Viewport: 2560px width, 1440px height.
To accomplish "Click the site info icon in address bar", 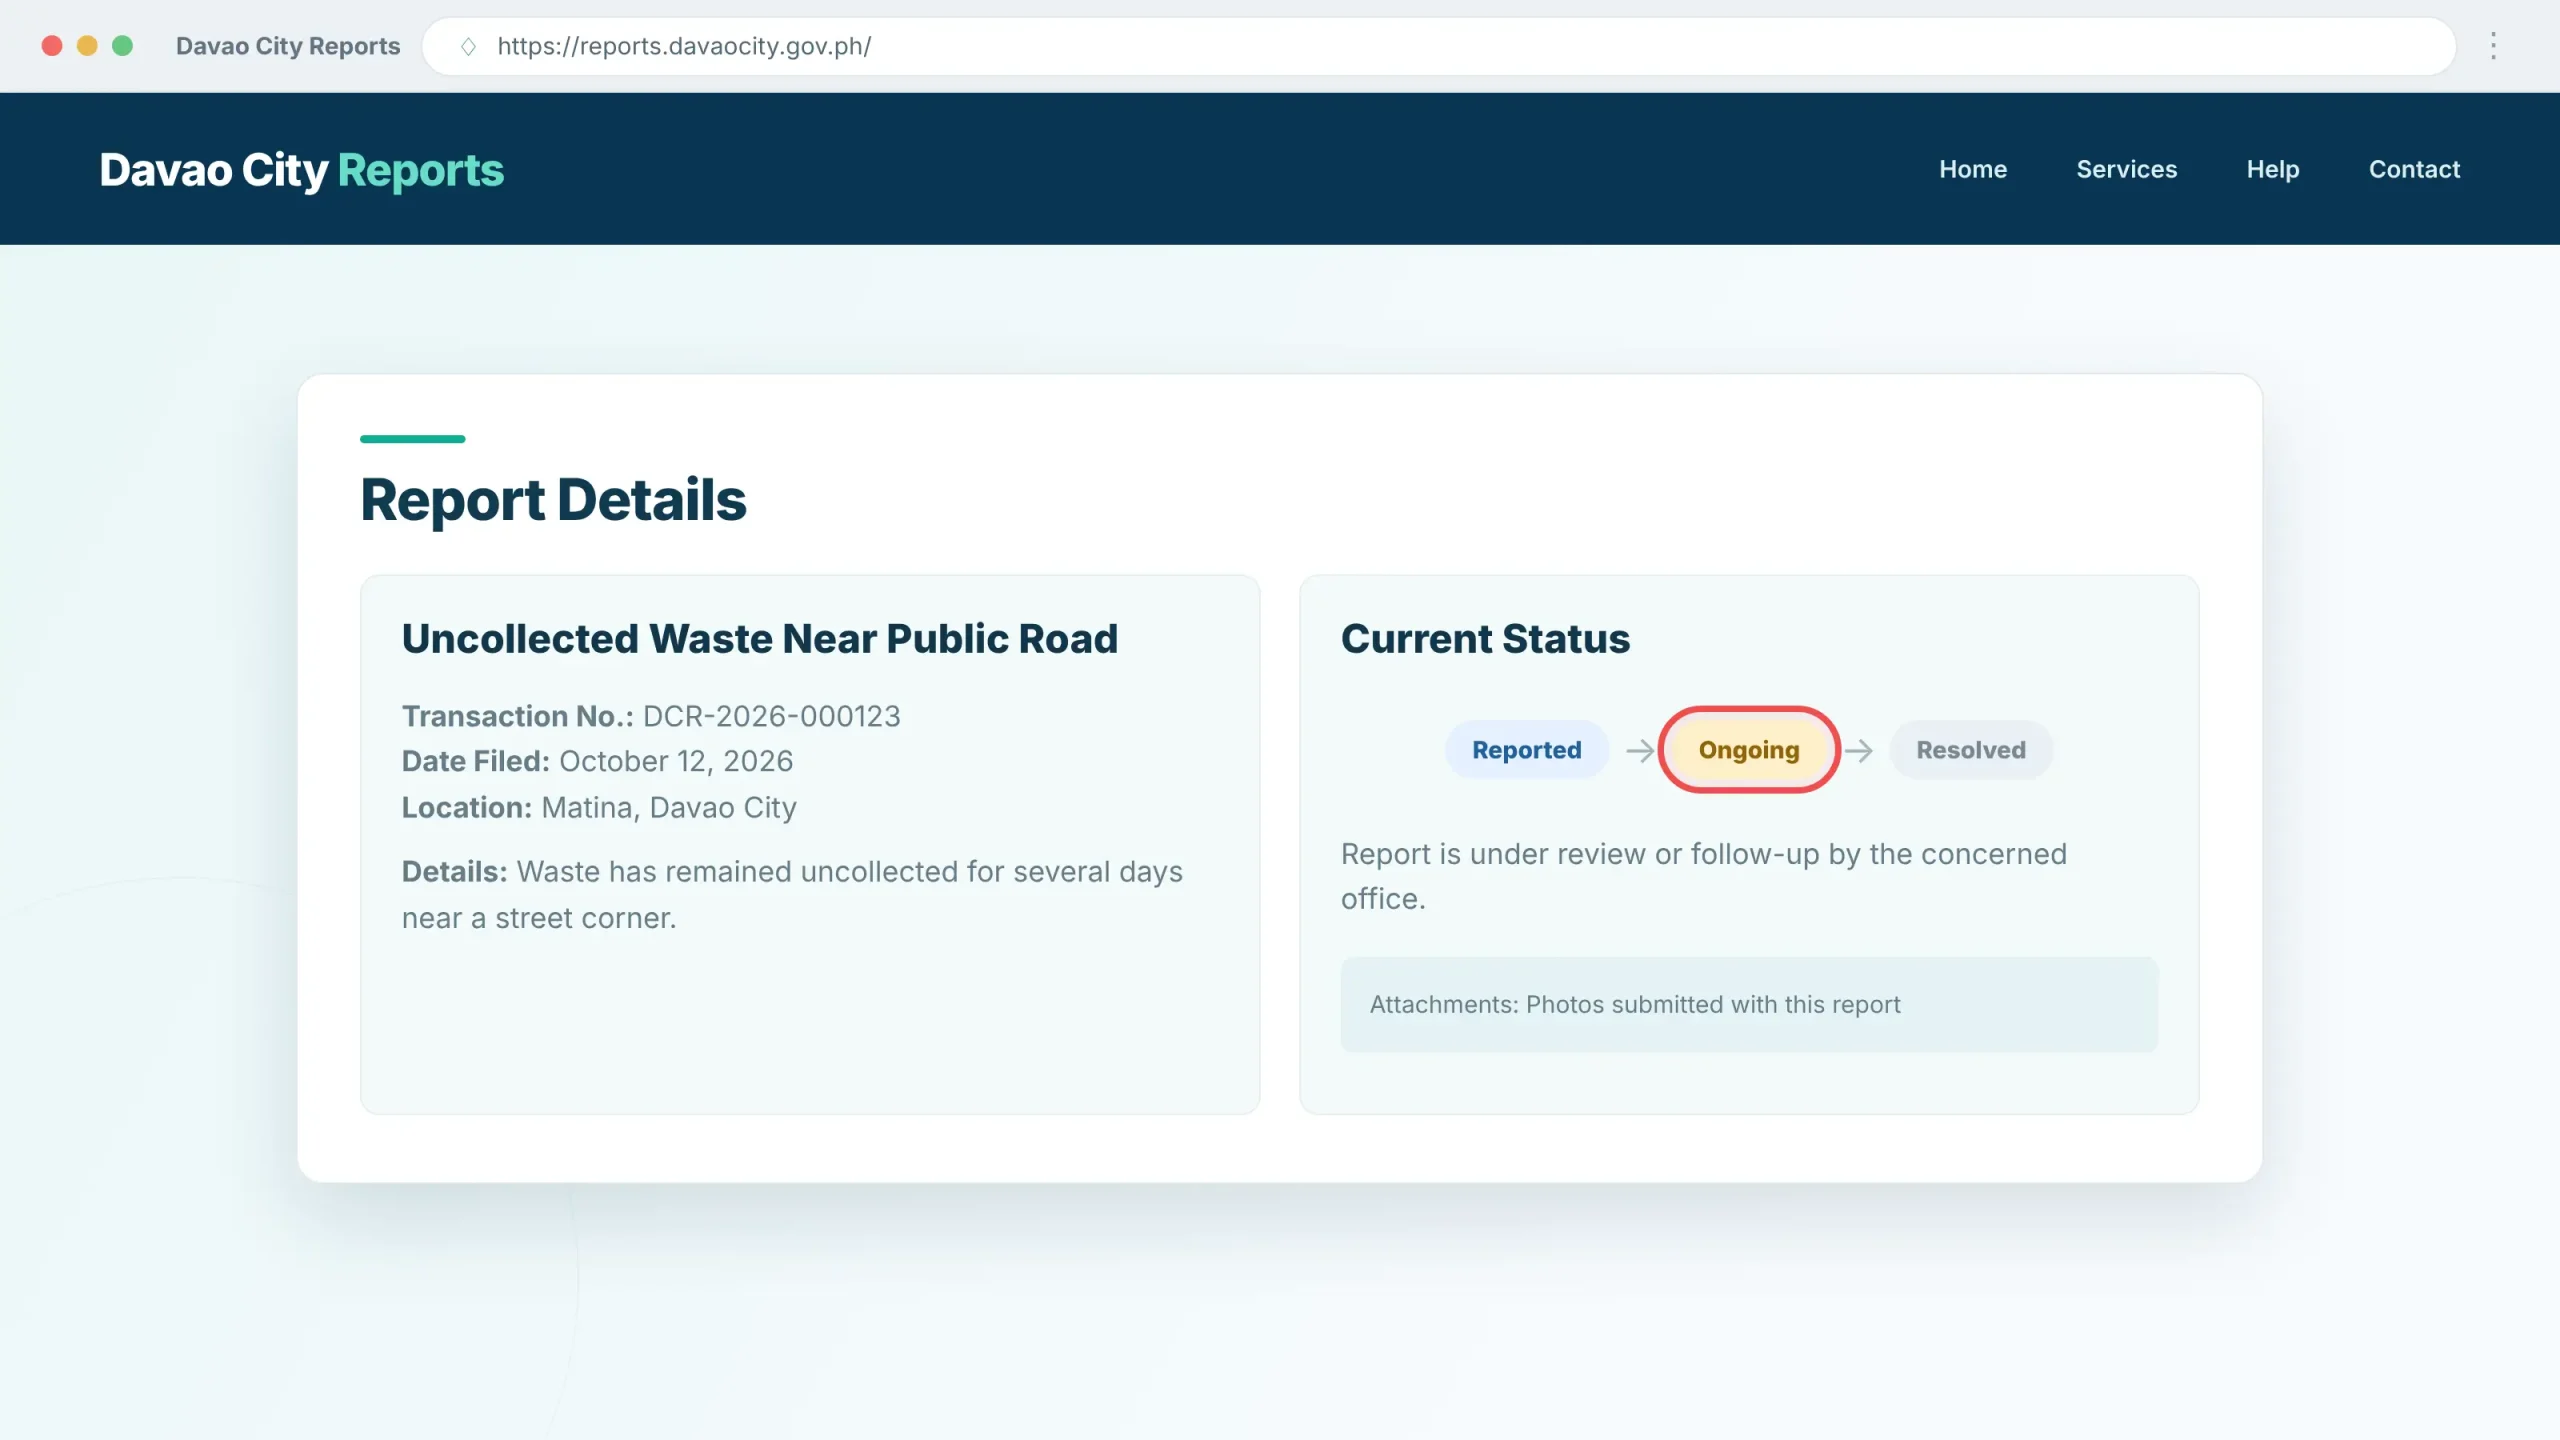I will pyautogui.click(x=468, y=46).
